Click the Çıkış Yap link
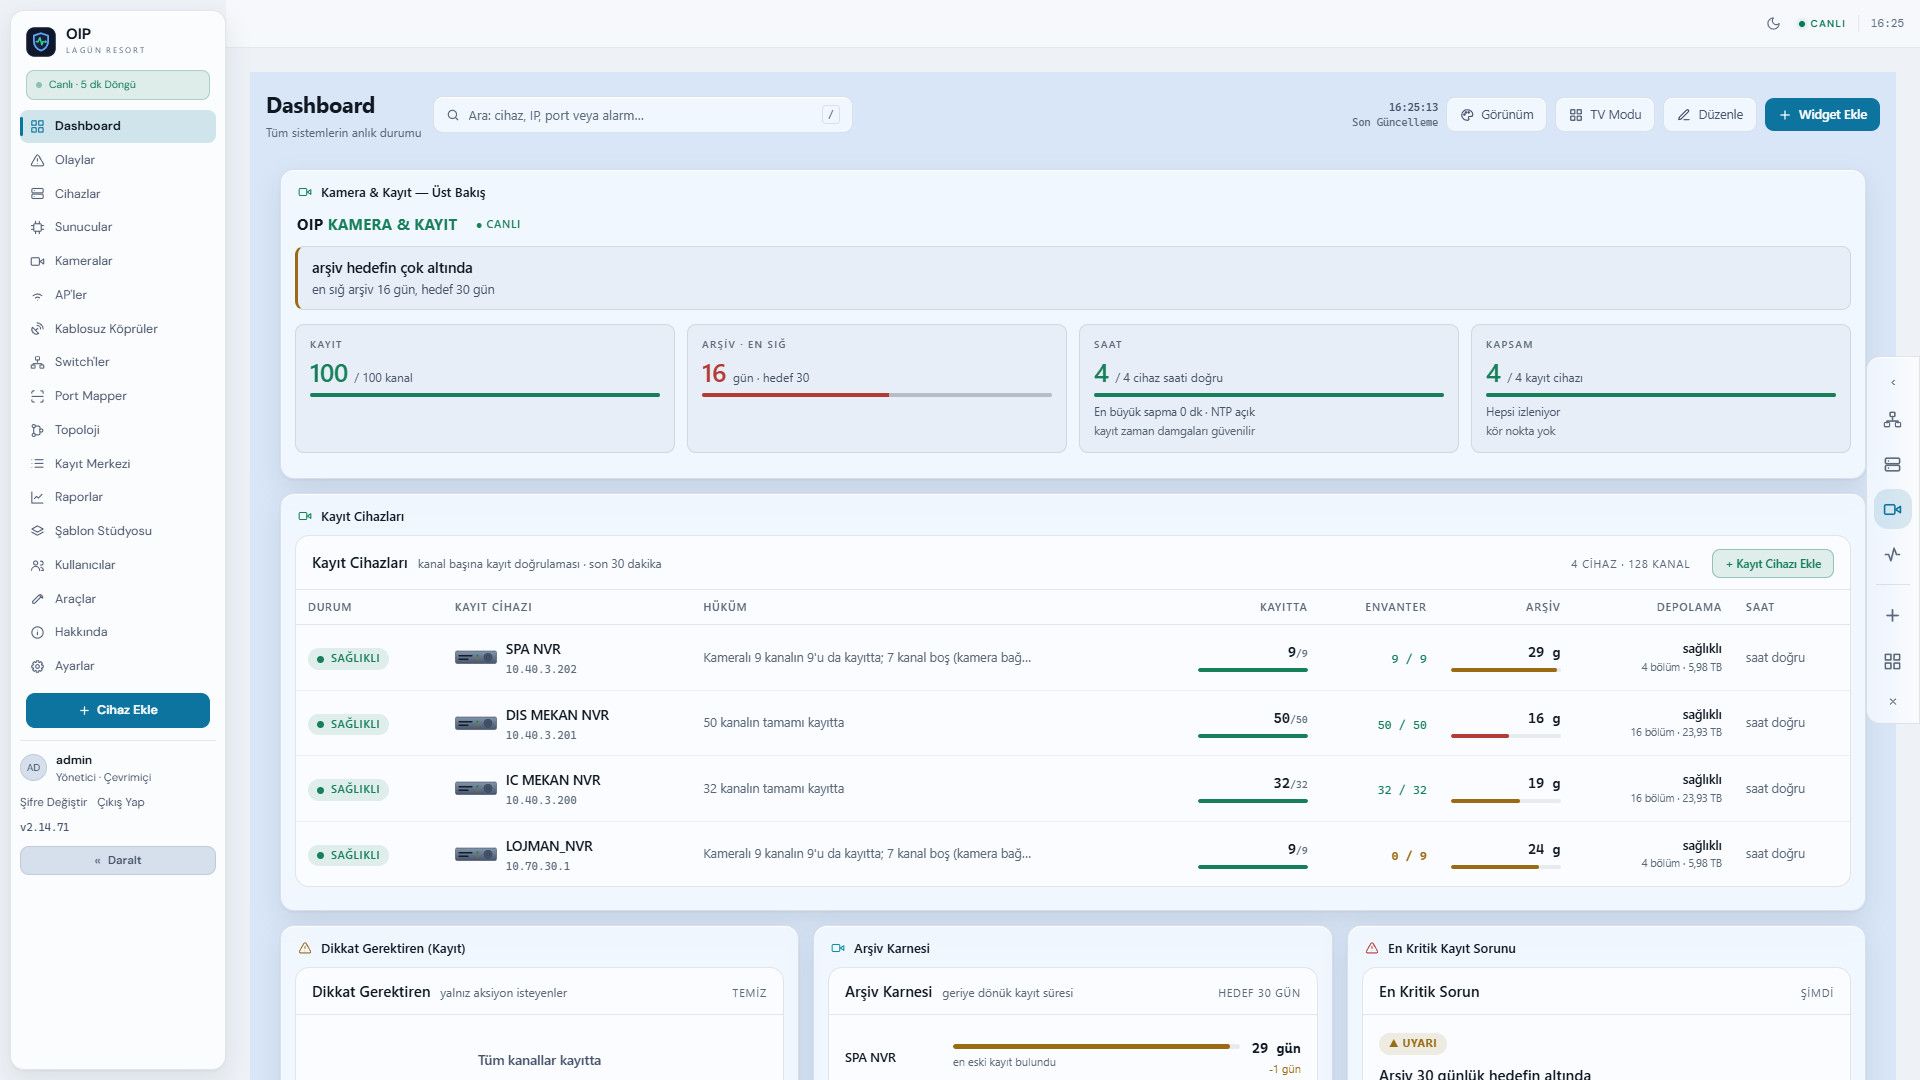 click(x=120, y=802)
